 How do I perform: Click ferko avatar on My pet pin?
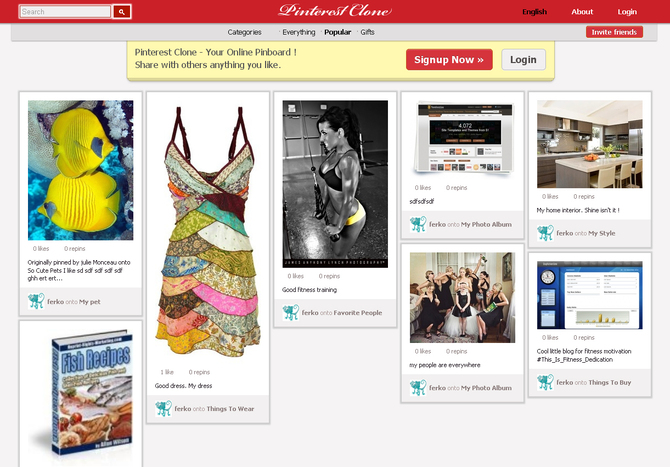(36, 301)
